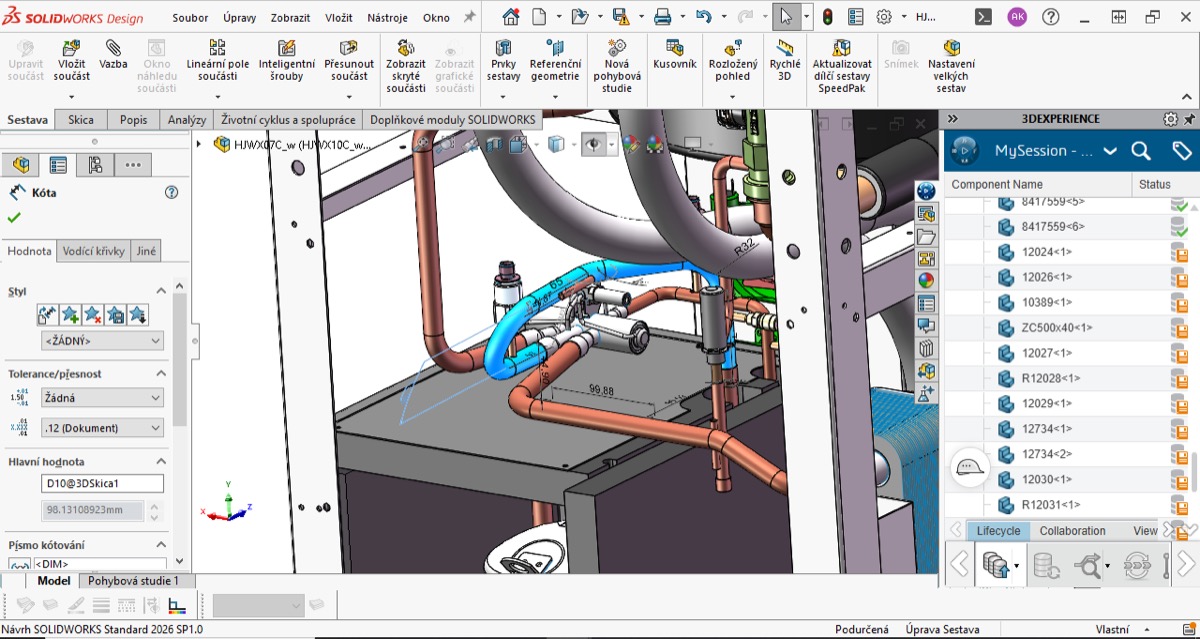Open the Nástroje menu
The height and width of the screenshot is (639, 1200).
[389, 16]
